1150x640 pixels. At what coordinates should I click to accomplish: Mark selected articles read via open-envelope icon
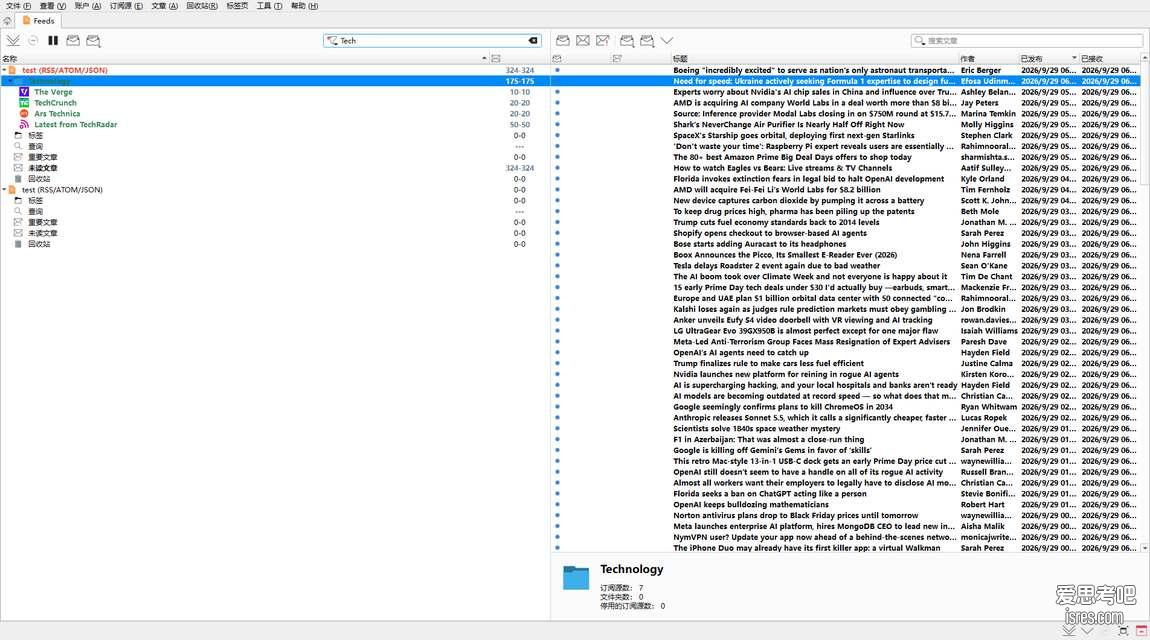click(x=563, y=40)
